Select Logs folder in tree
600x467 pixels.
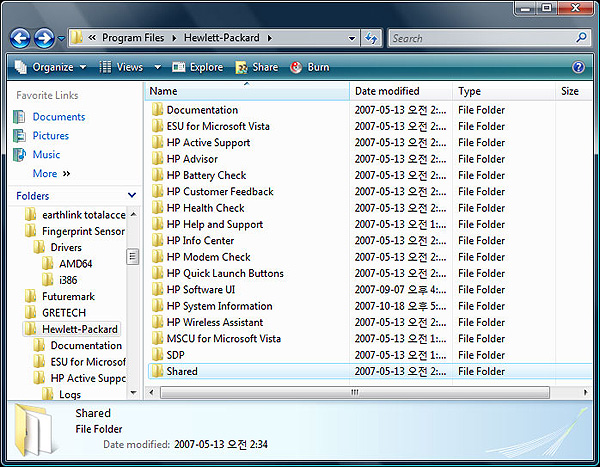[61, 394]
